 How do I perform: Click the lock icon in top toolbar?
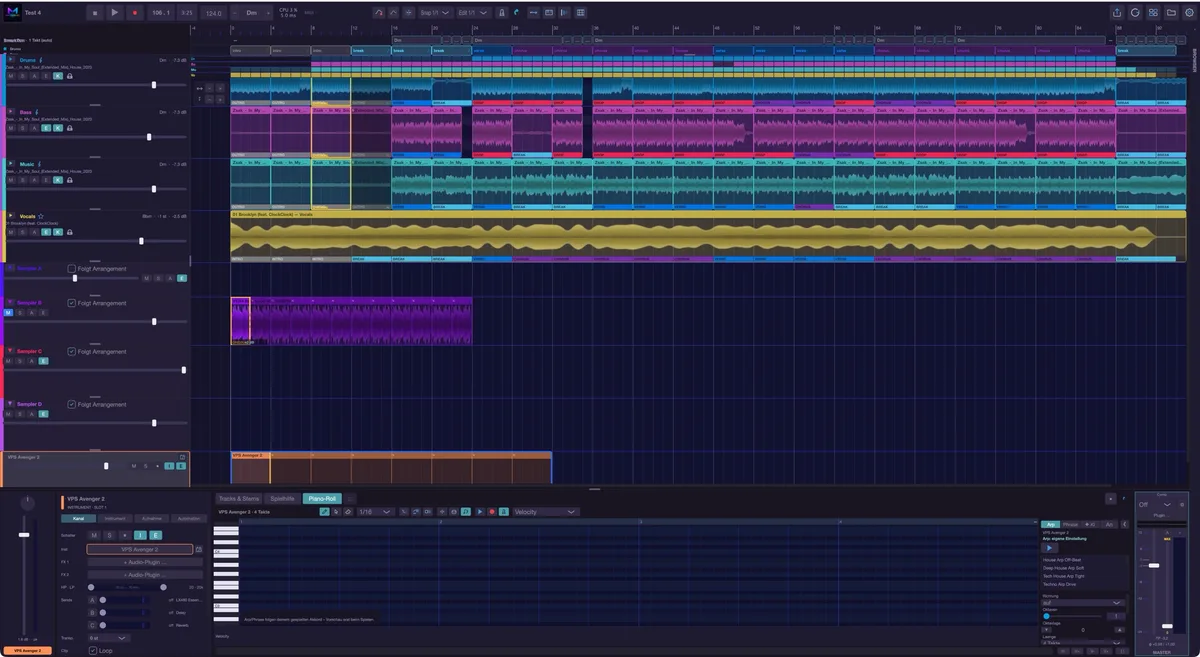501,12
